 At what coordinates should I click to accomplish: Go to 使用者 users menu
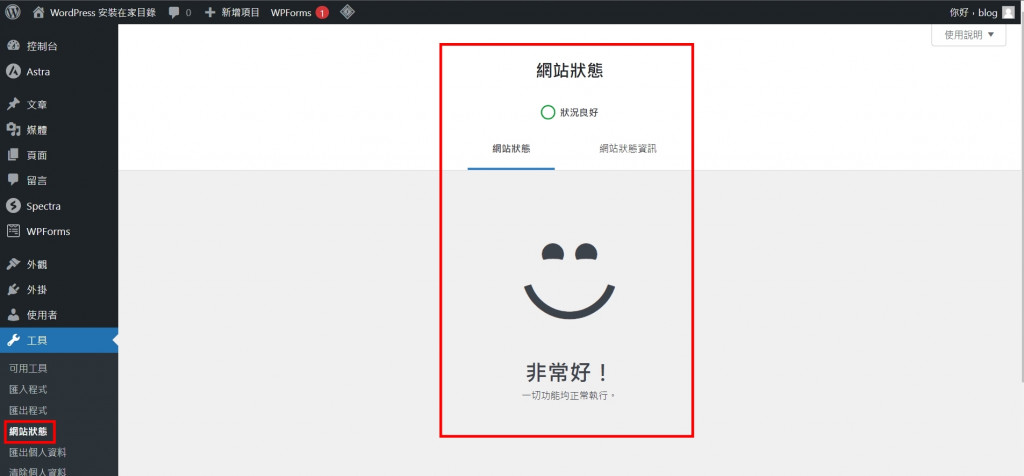click(x=42, y=315)
